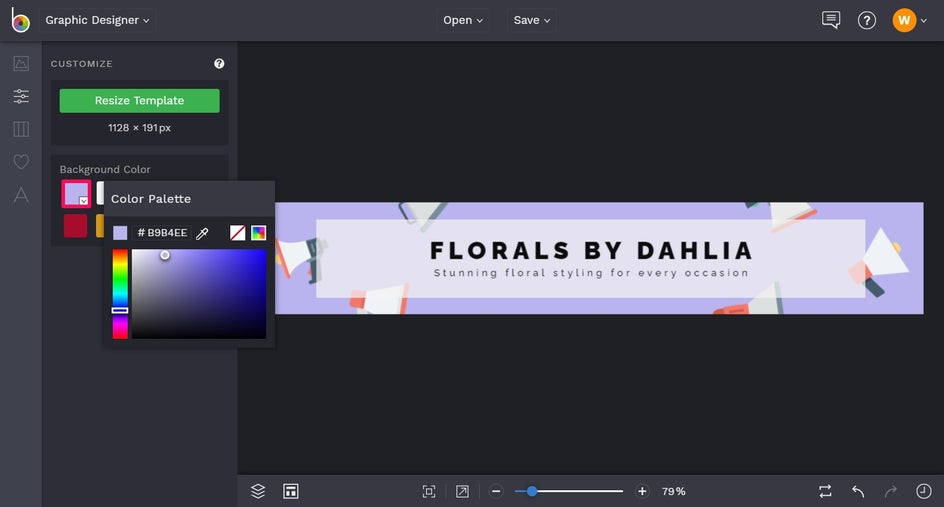
Task: Click the Color Palette panel title
Action: pos(151,199)
